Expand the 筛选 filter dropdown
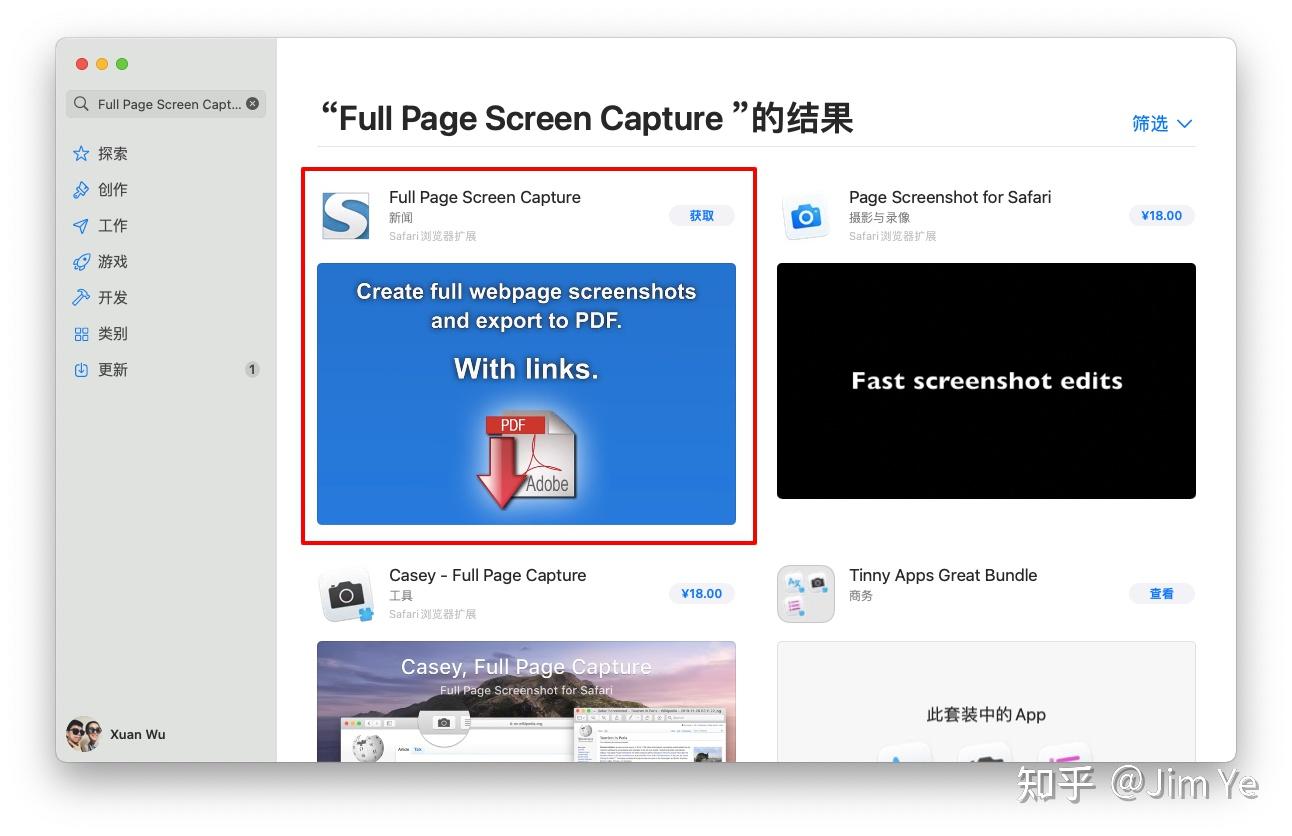The height and width of the screenshot is (836, 1292). [x=1162, y=124]
